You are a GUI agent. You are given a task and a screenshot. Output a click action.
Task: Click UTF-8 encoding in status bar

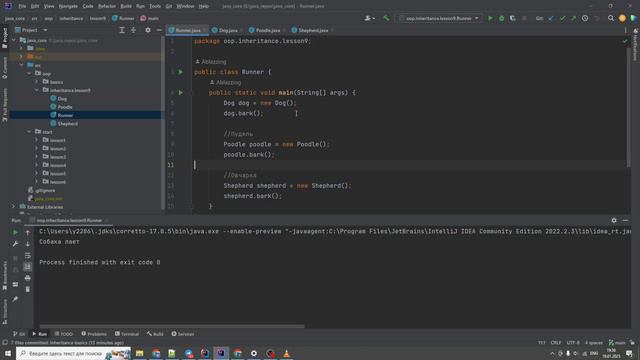tap(573, 342)
